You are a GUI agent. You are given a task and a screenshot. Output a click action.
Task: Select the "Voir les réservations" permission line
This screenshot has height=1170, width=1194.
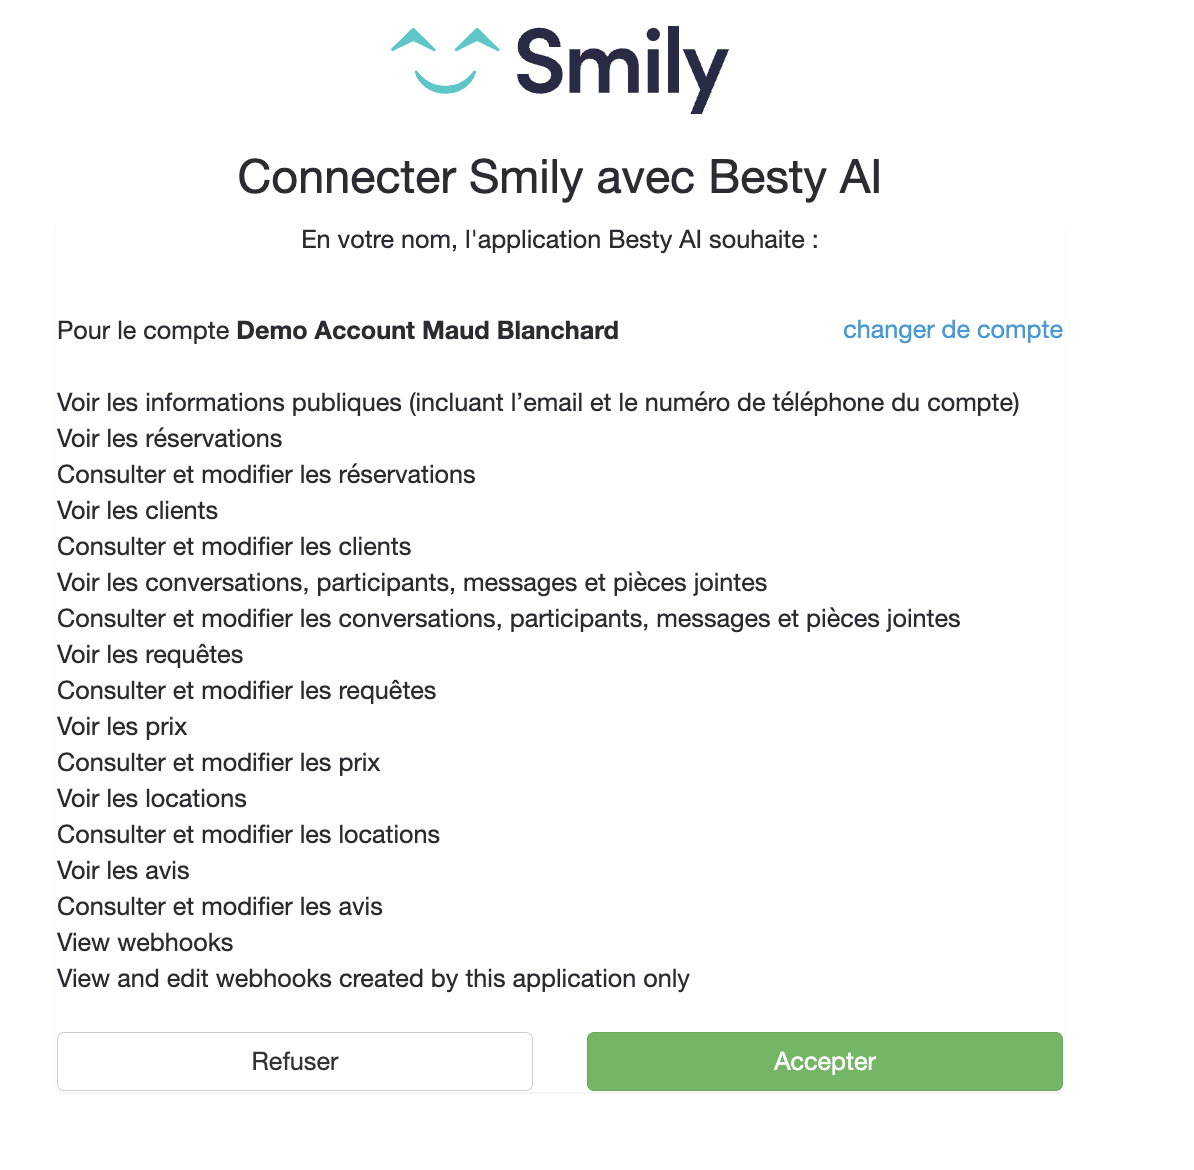pos(169,438)
